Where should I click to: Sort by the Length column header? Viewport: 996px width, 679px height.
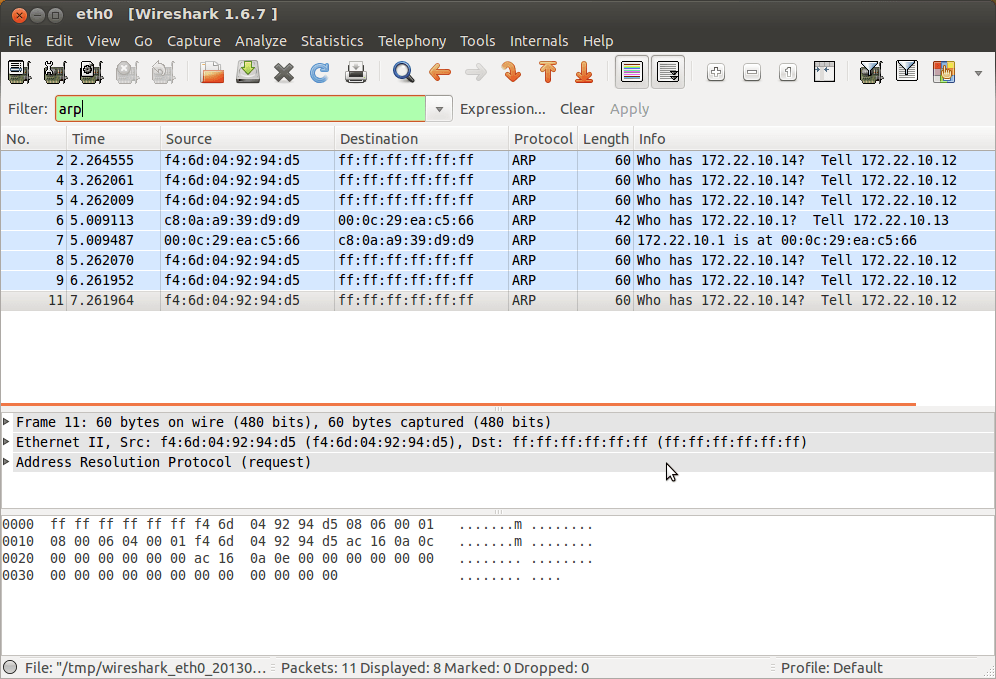(605, 138)
